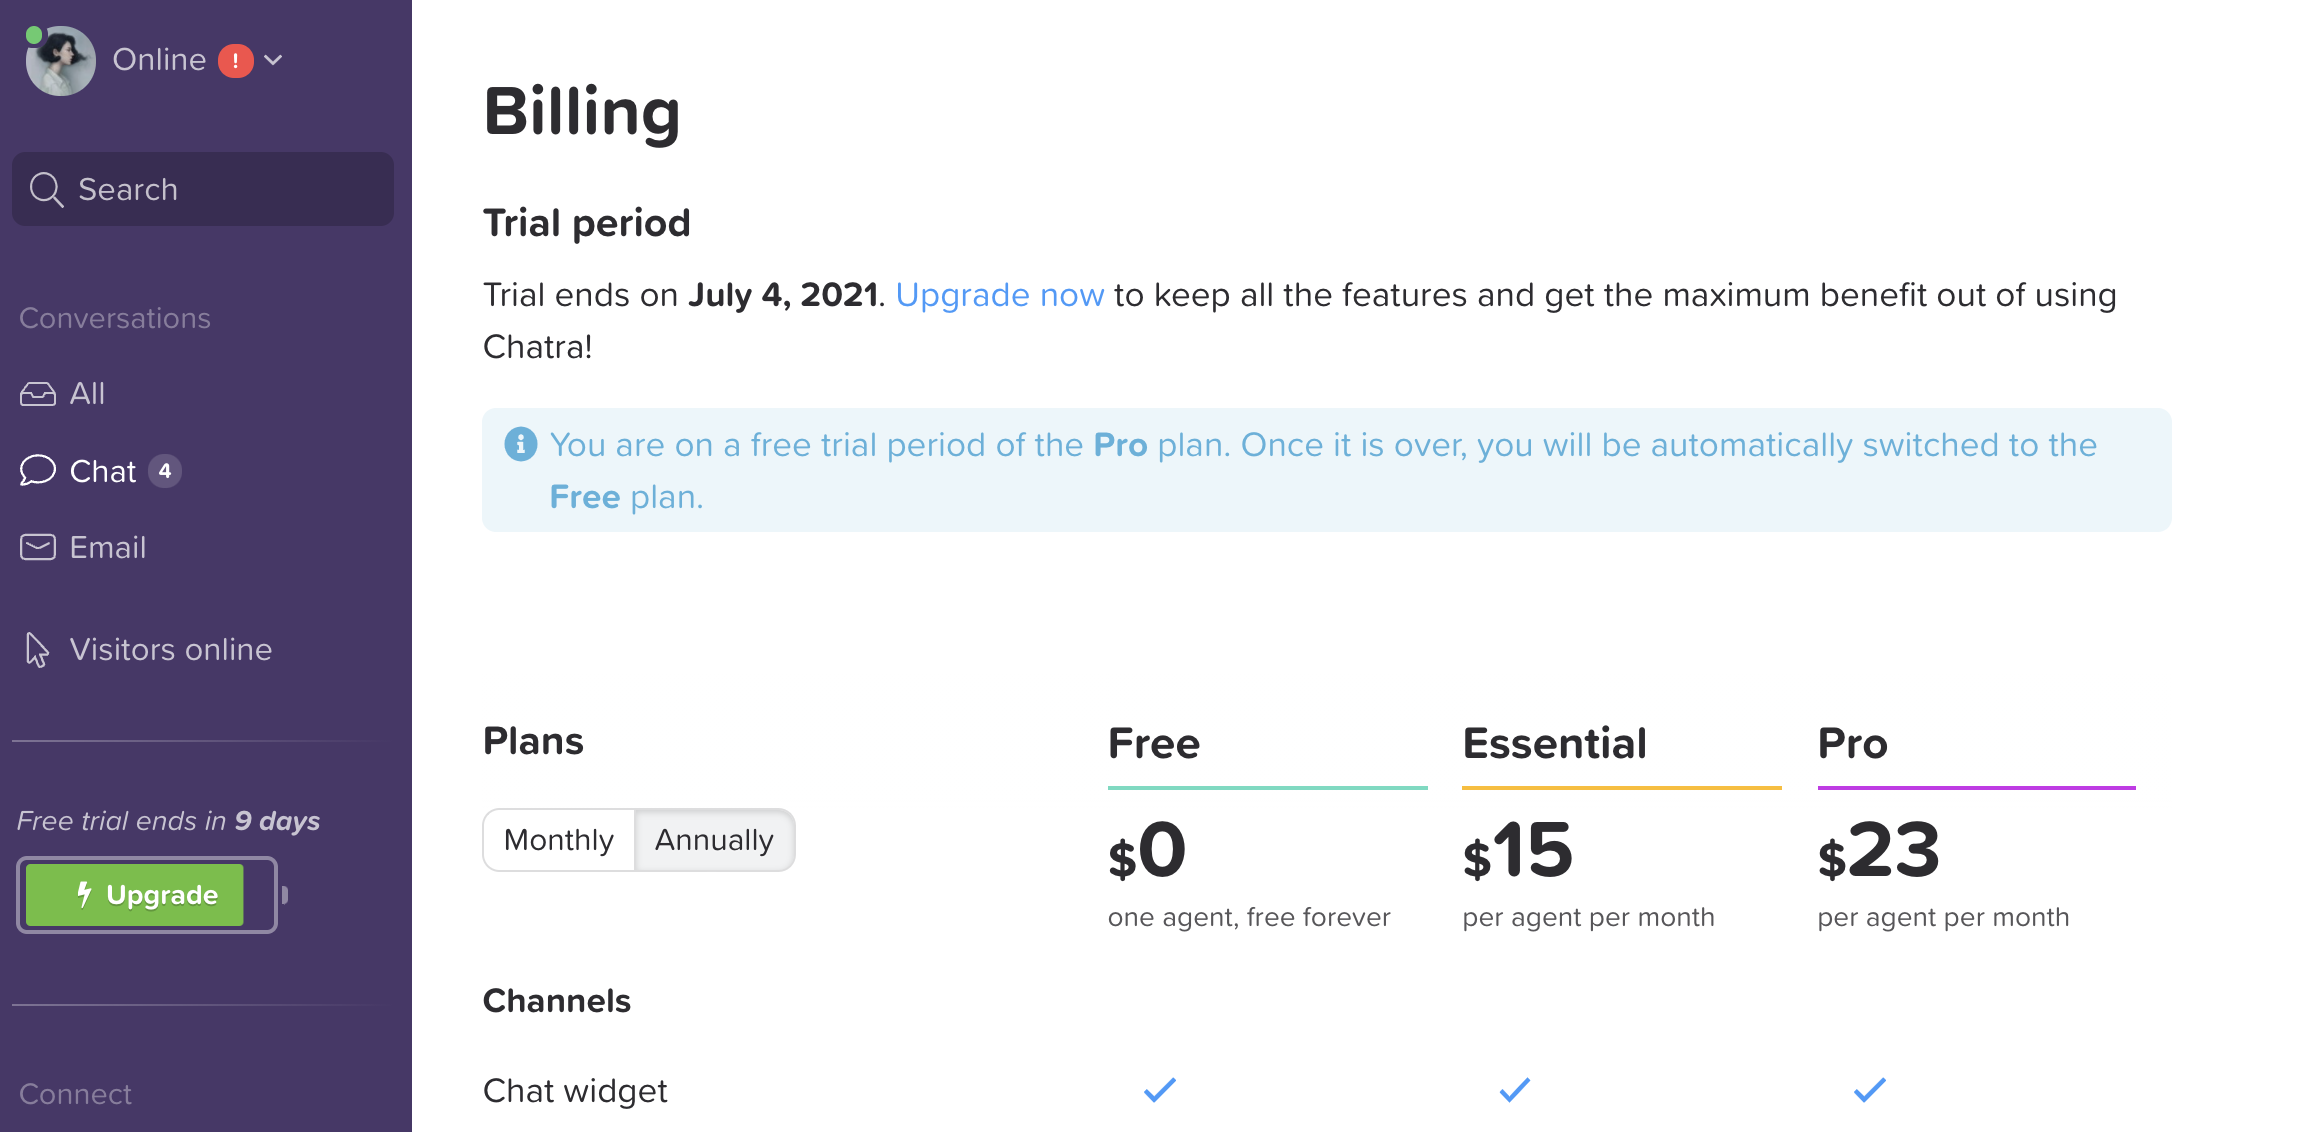Image resolution: width=2322 pixels, height=1132 pixels.
Task: Switch billing to Annually
Action: click(x=714, y=840)
